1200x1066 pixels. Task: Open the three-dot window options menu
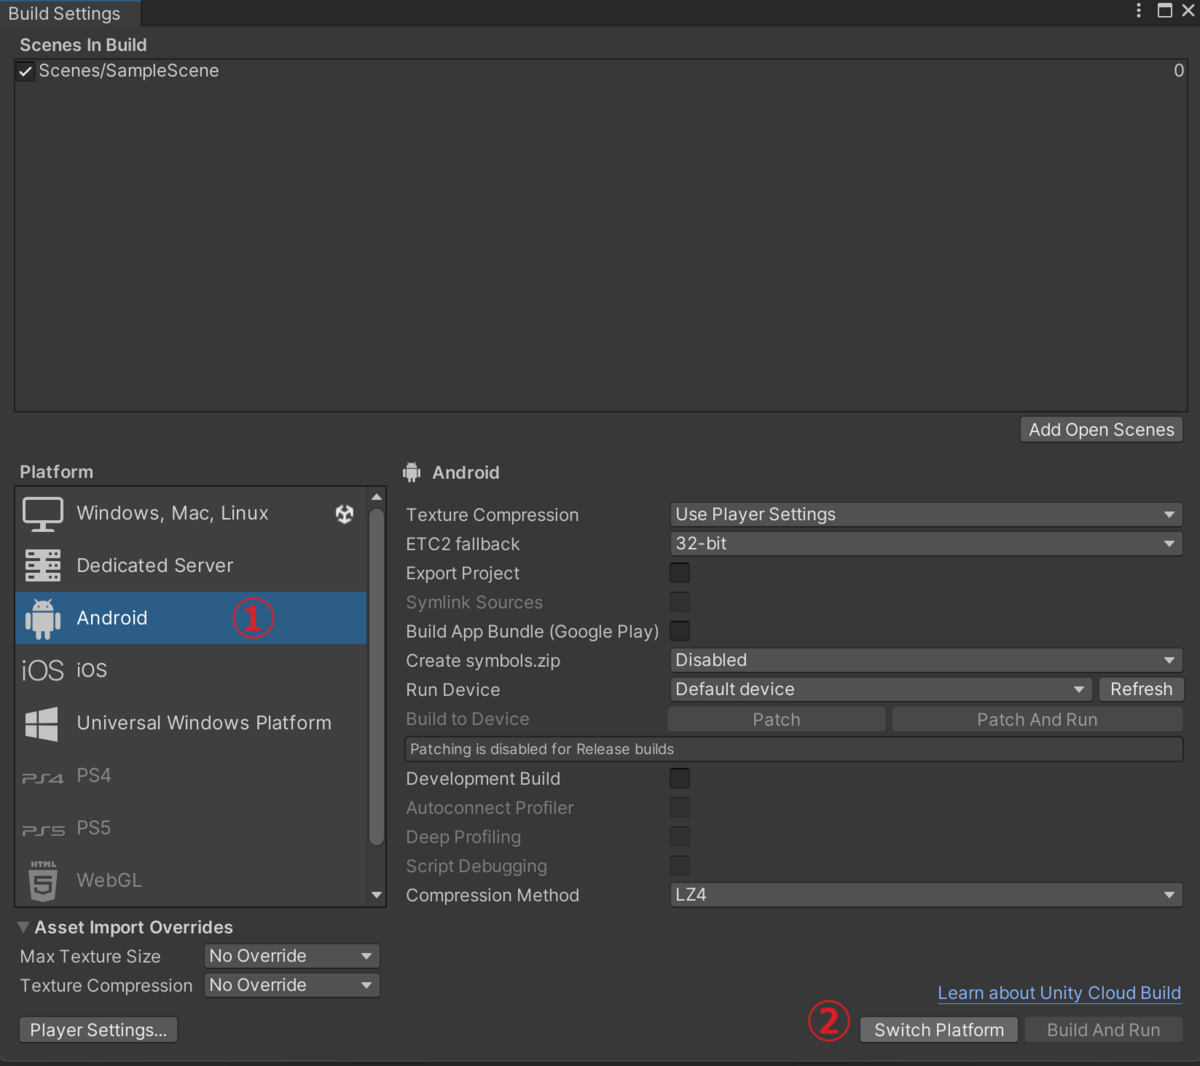[x=1138, y=10]
